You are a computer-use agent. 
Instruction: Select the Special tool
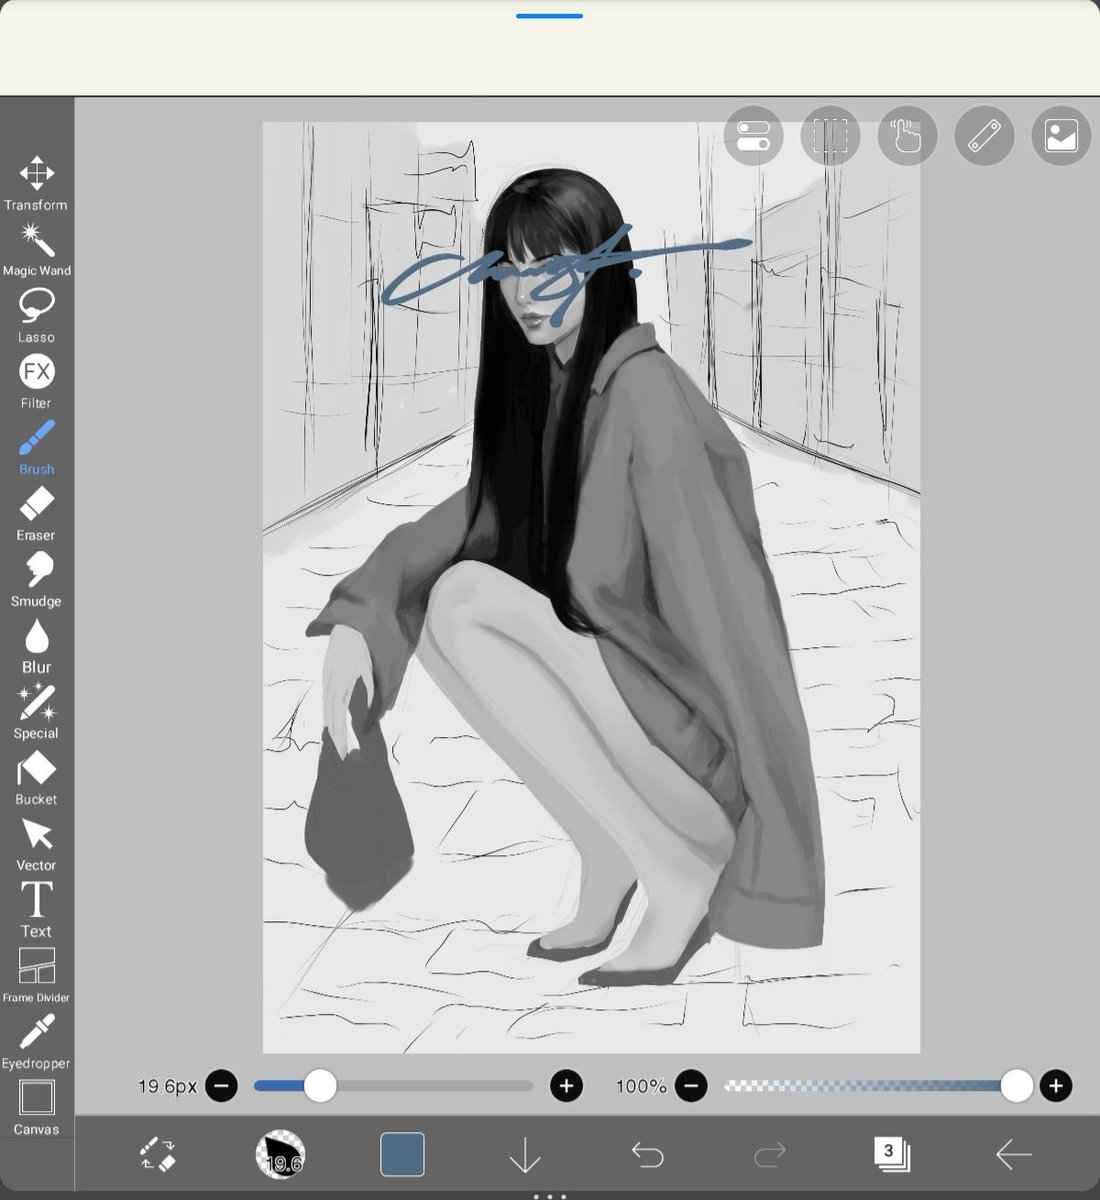[x=36, y=711]
